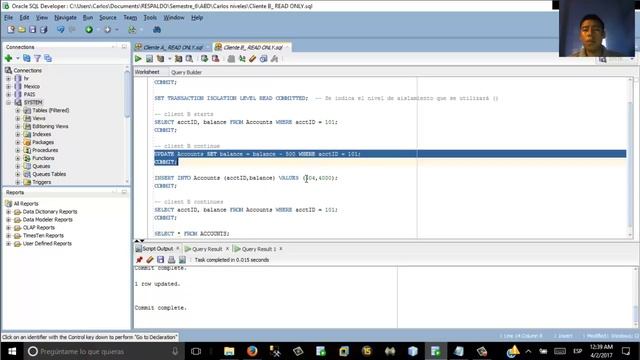The height and width of the screenshot is (360, 640).
Task: Click the Commit icon in worksheet toolbar
Action: [x=204, y=59]
